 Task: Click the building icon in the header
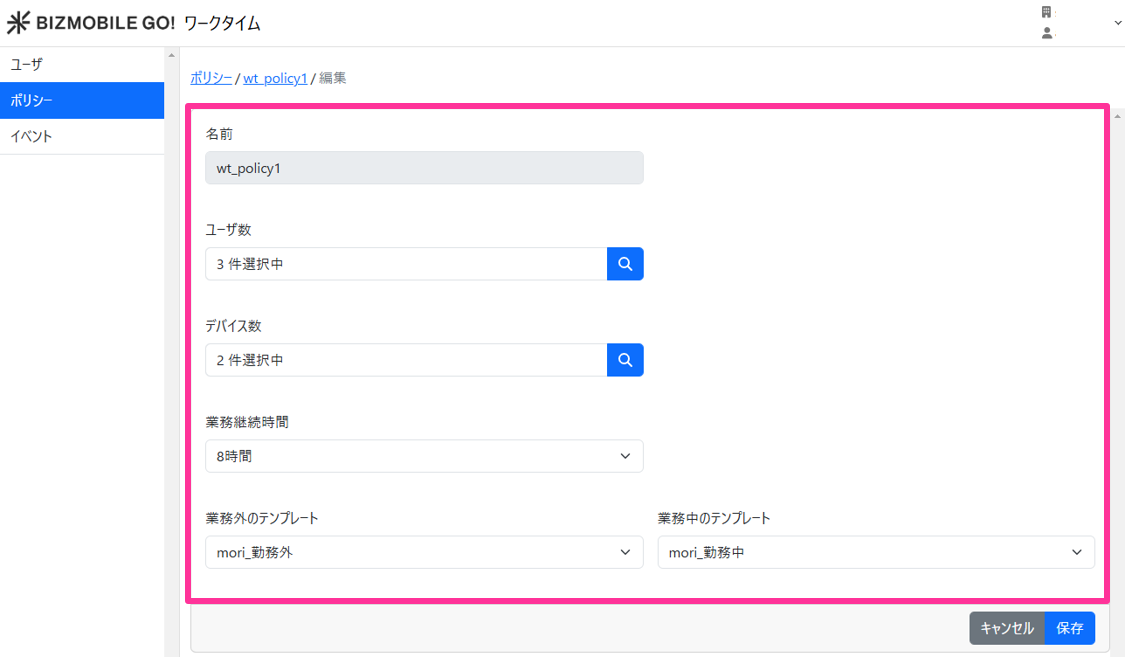[1046, 12]
